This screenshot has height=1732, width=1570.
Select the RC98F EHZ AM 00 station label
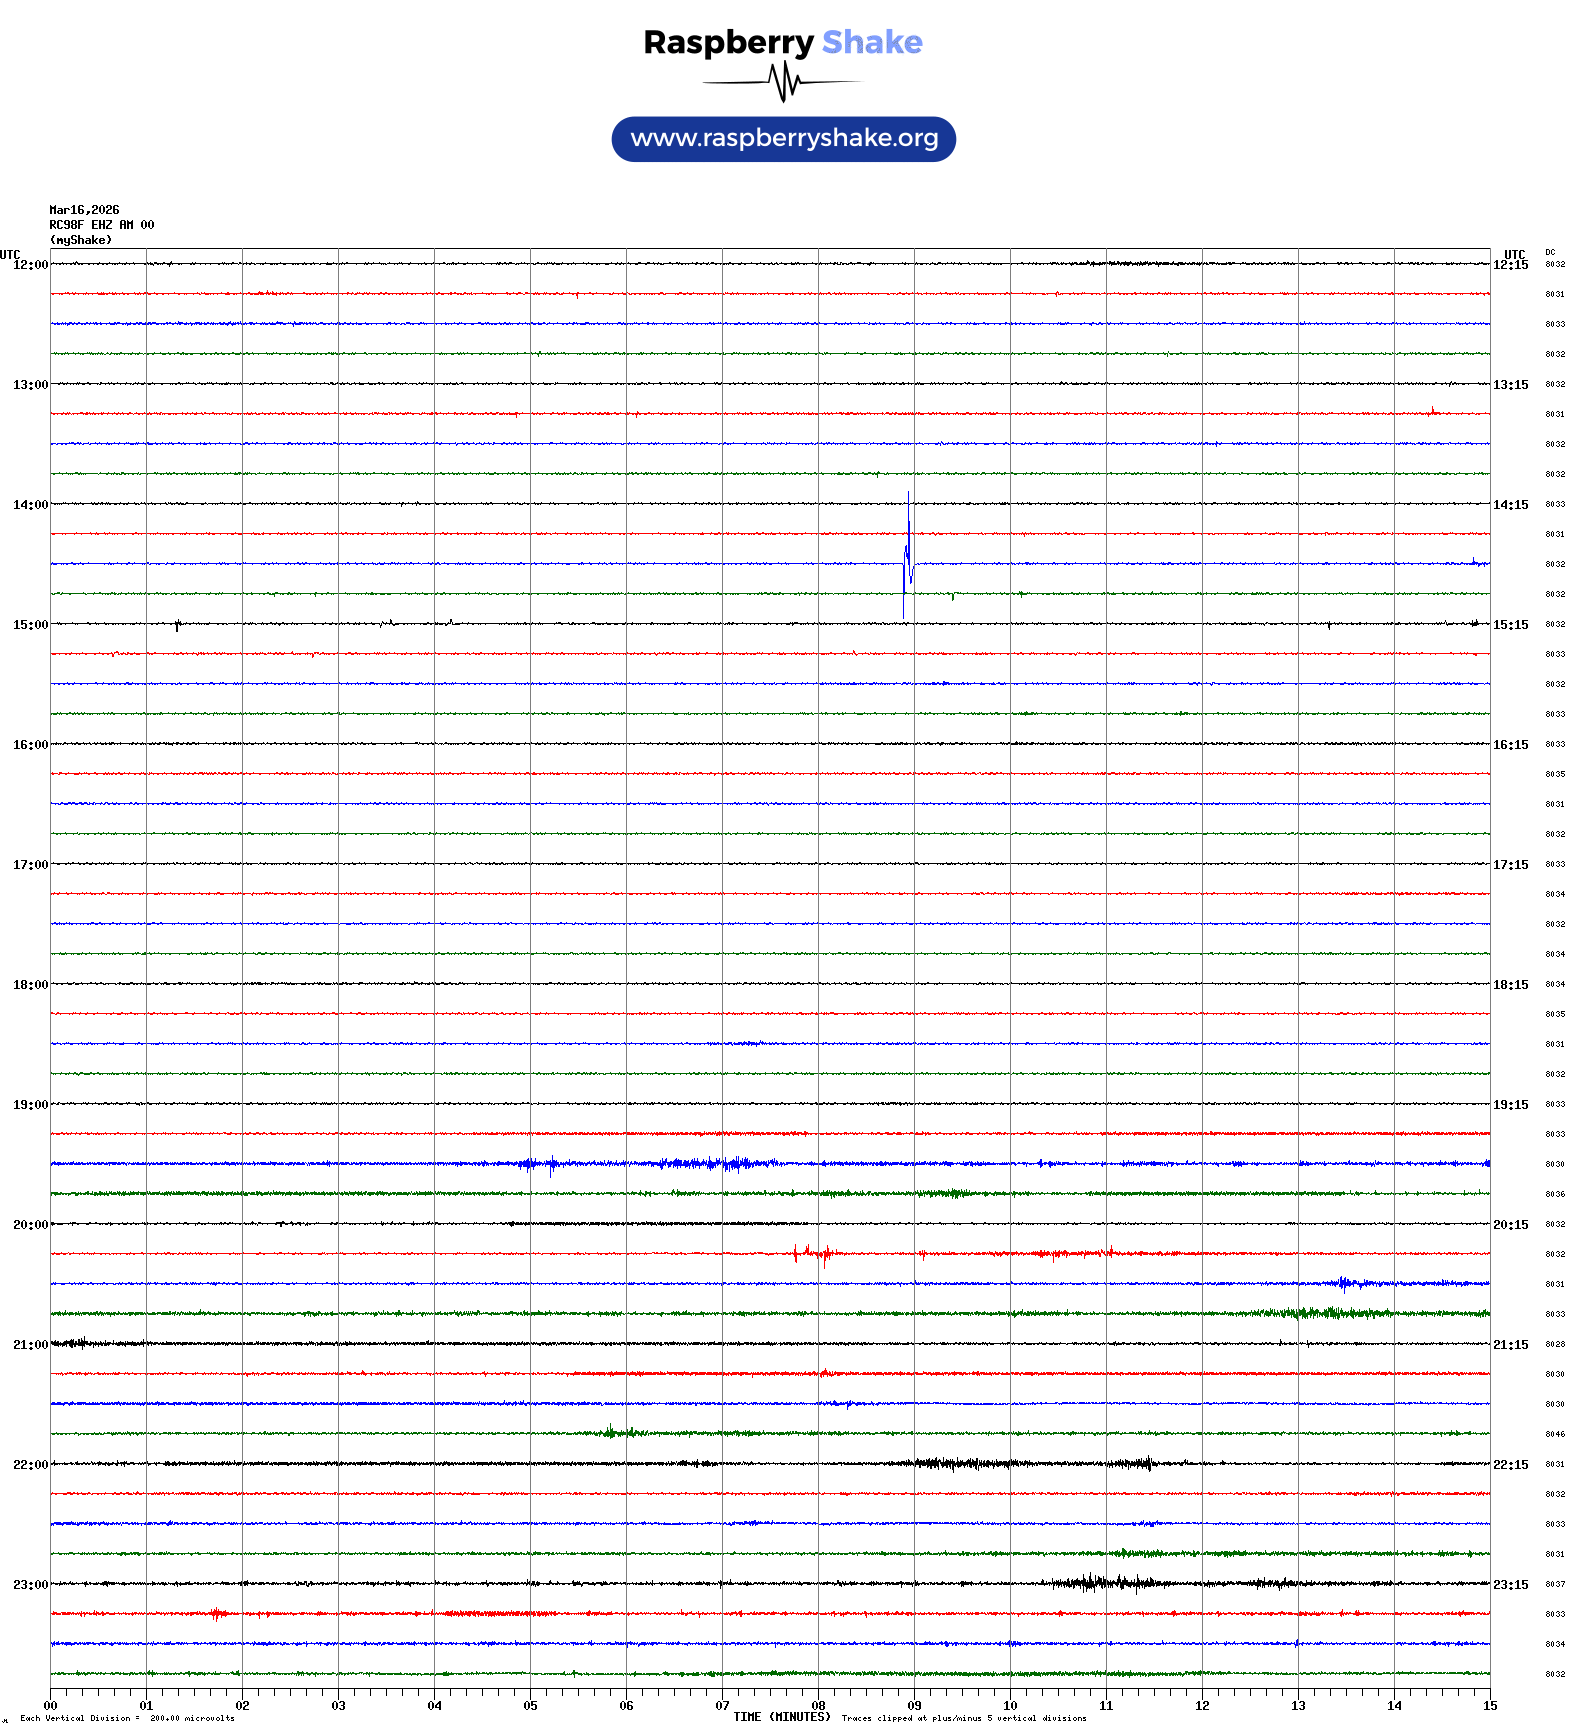point(101,225)
